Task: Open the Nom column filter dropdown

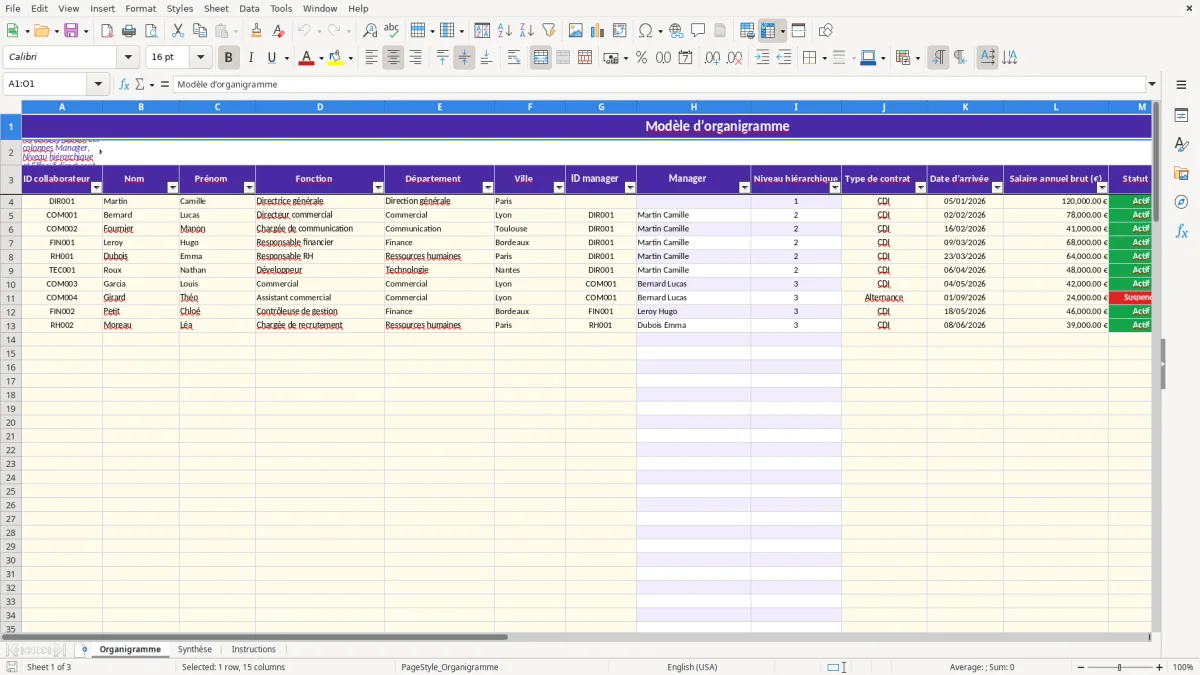Action: (172, 188)
